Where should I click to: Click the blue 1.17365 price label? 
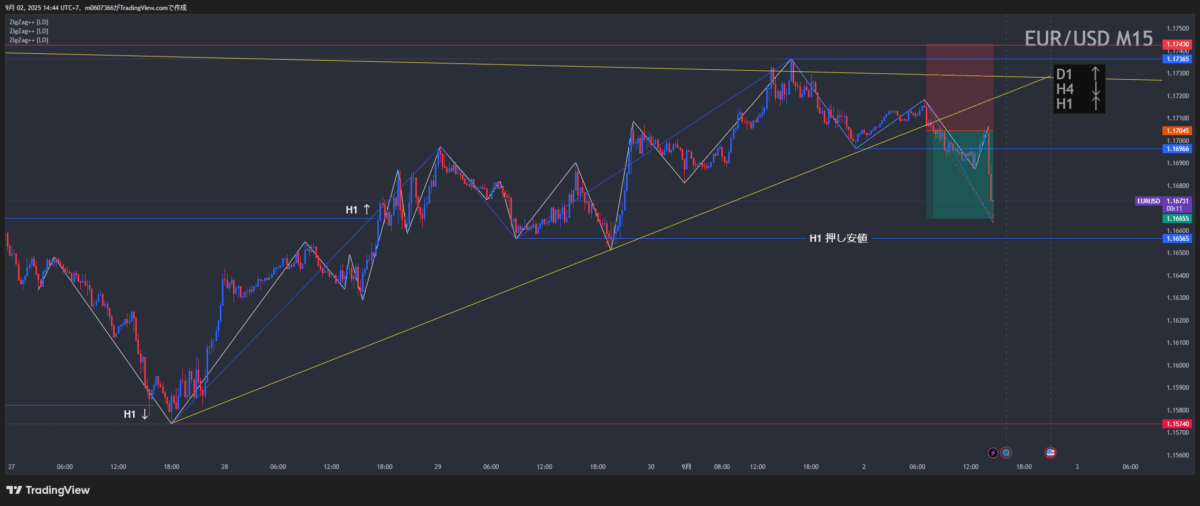pyautogui.click(x=1177, y=59)
